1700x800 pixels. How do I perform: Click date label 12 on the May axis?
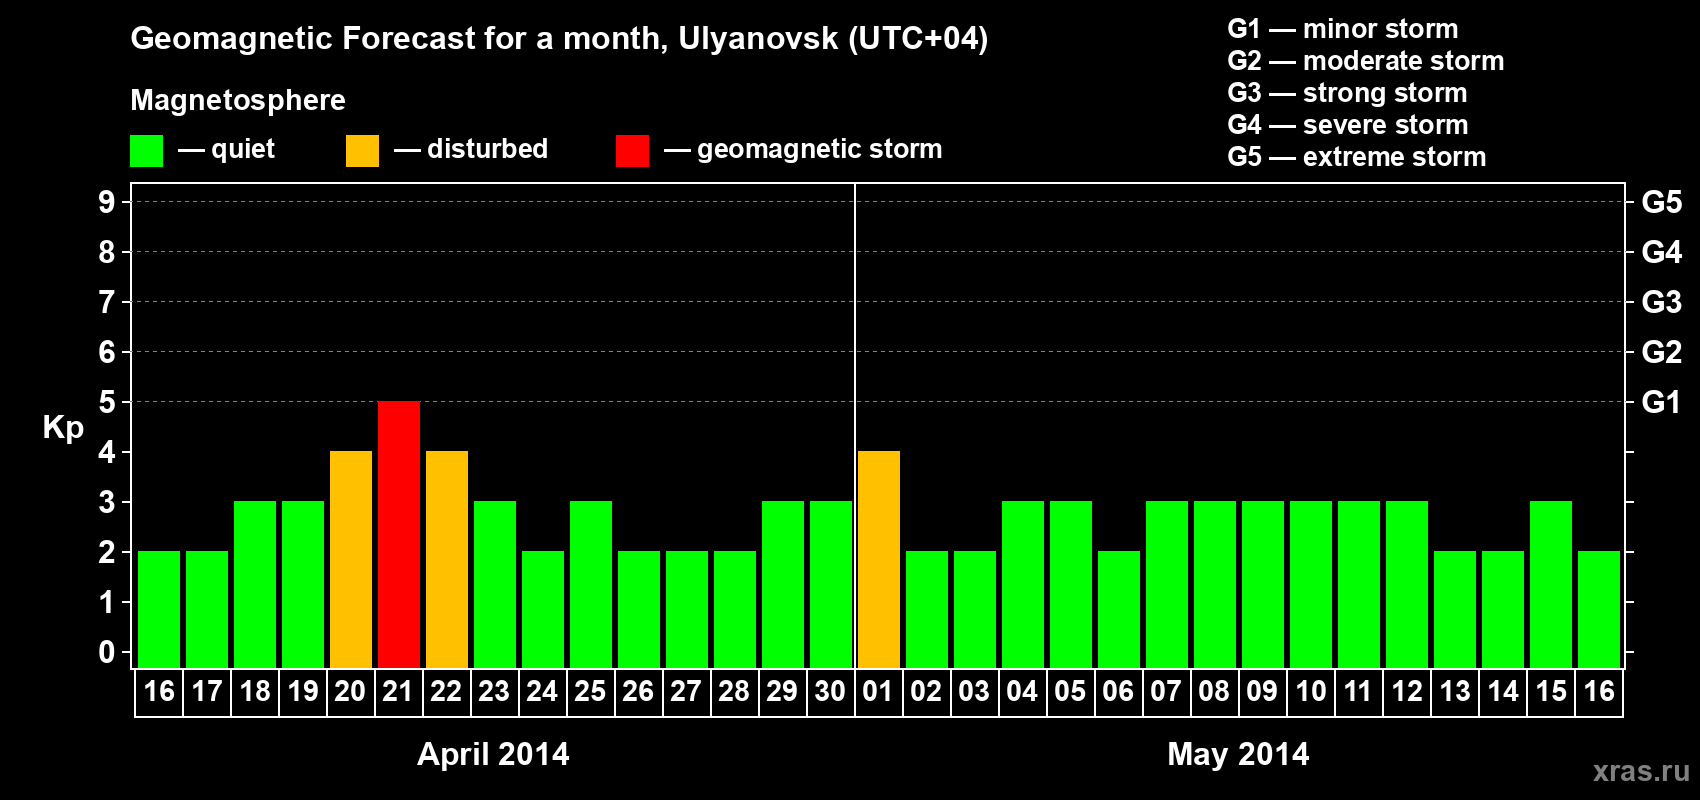click(1407, 691)
